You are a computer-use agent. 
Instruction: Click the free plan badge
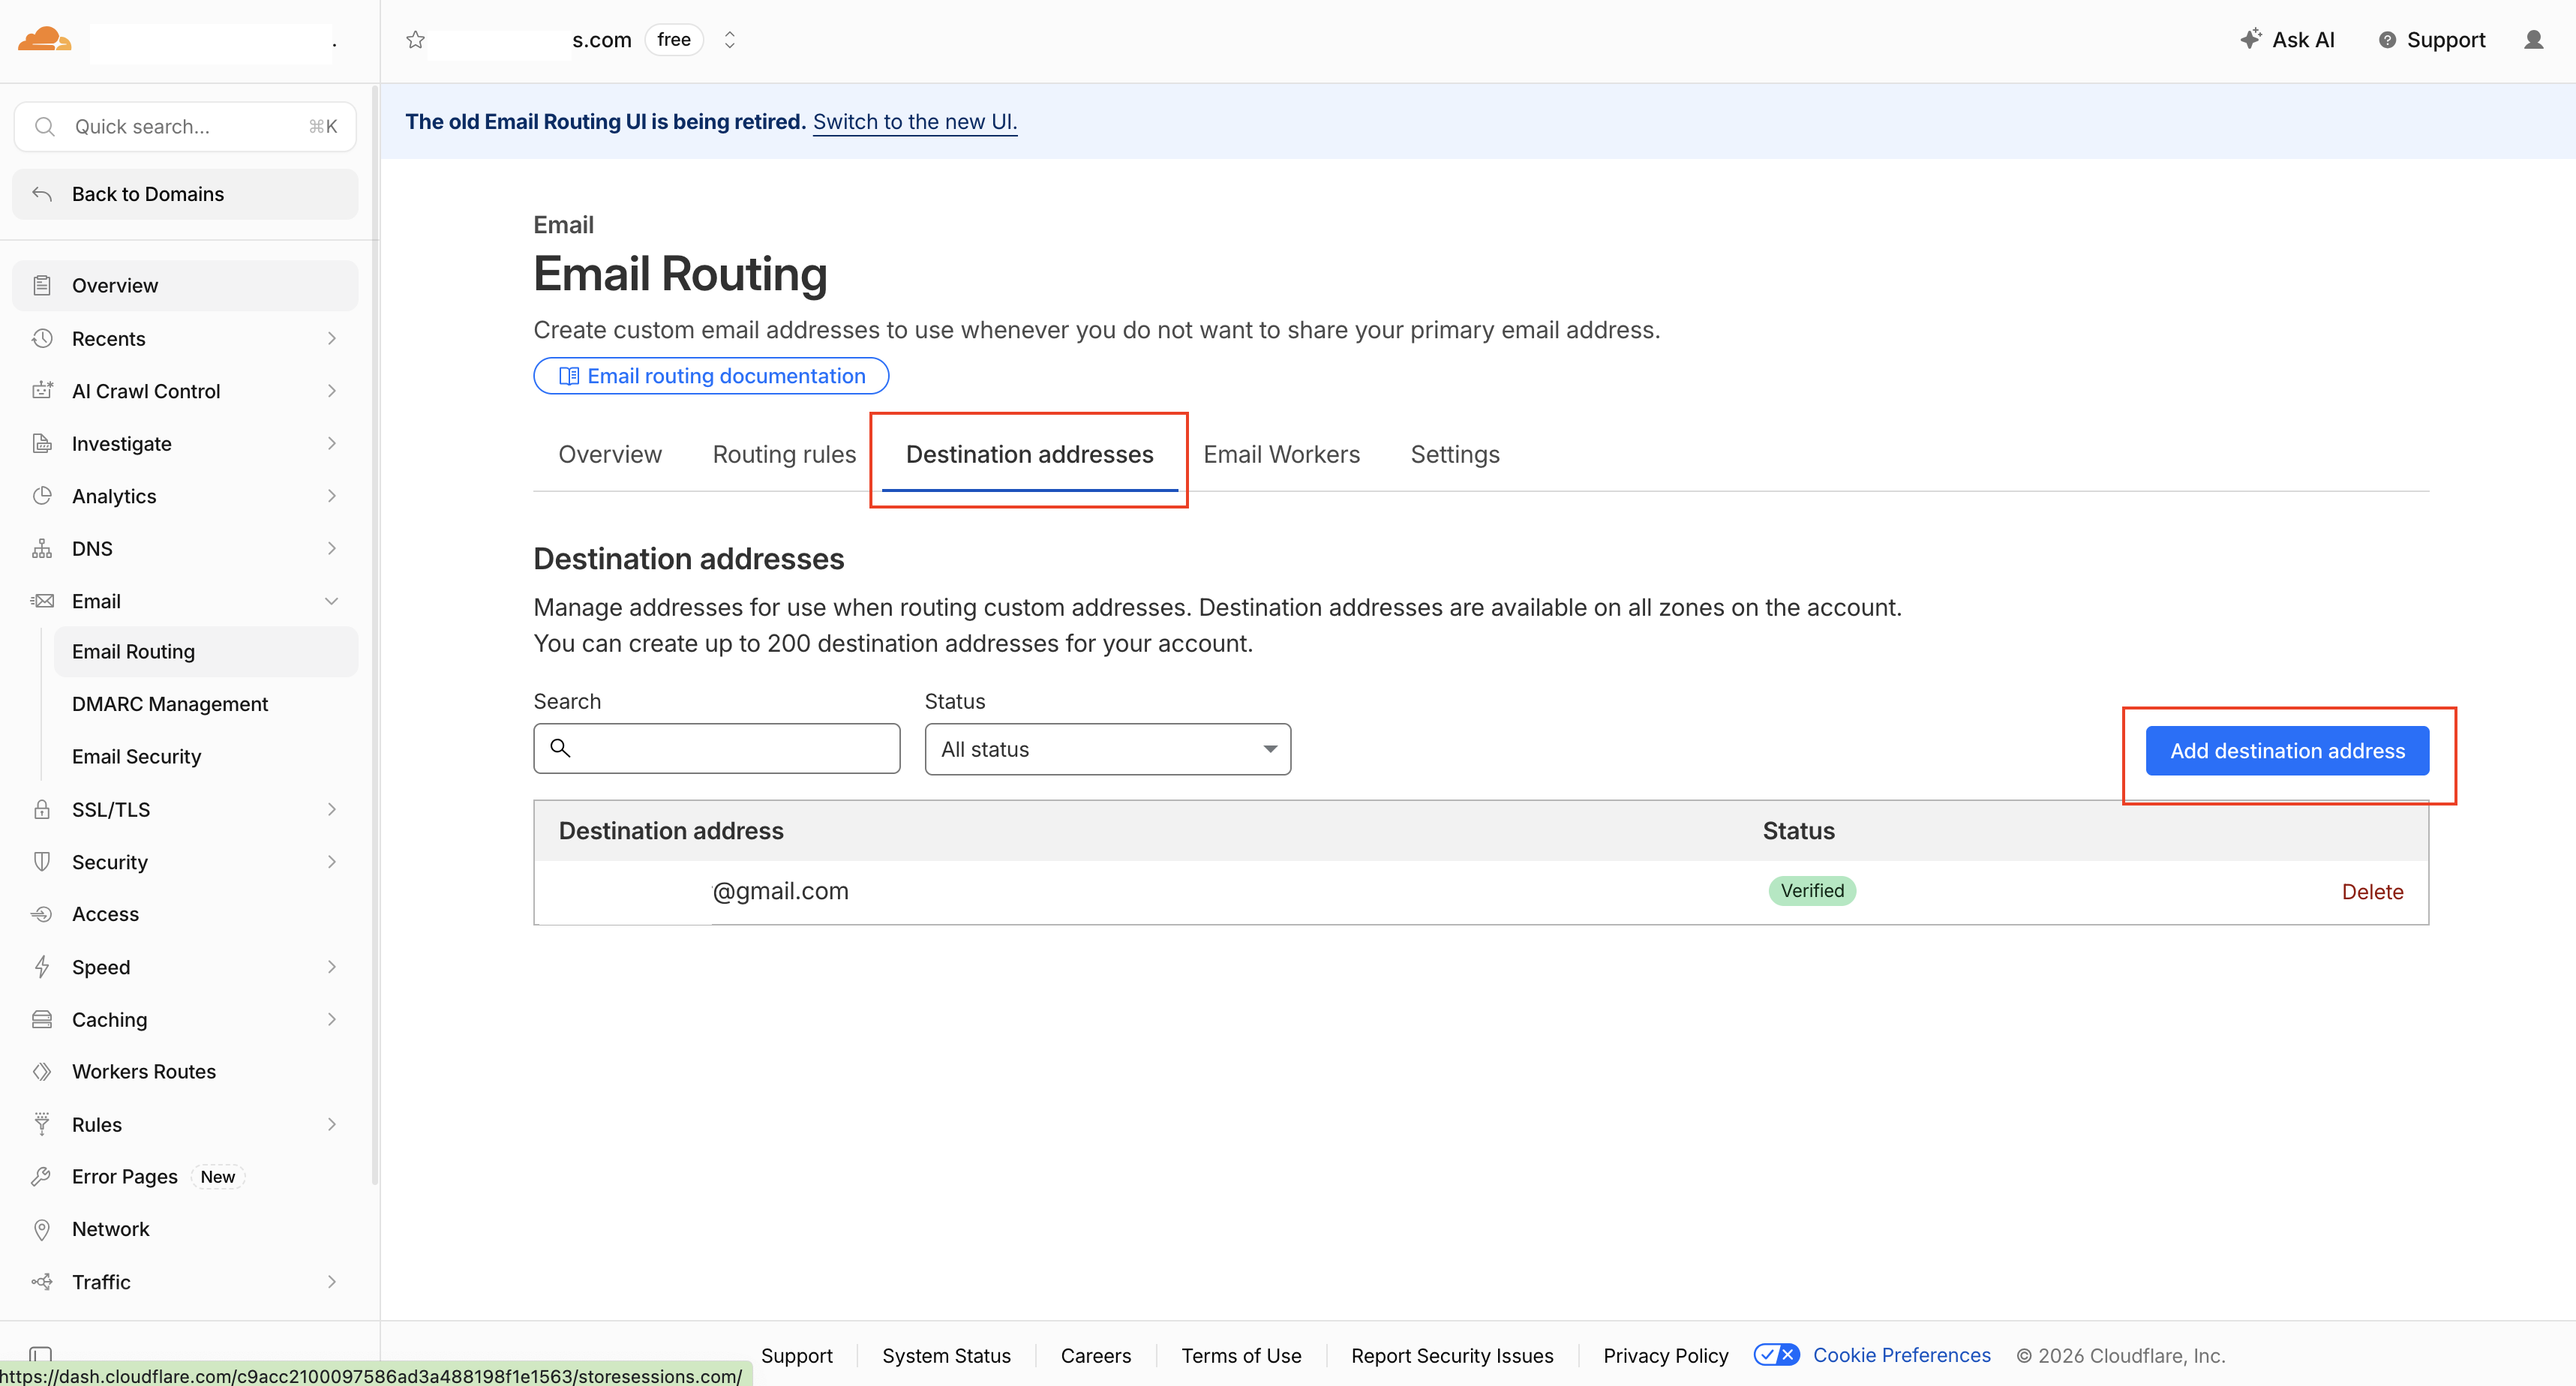[x=674, y=40]
